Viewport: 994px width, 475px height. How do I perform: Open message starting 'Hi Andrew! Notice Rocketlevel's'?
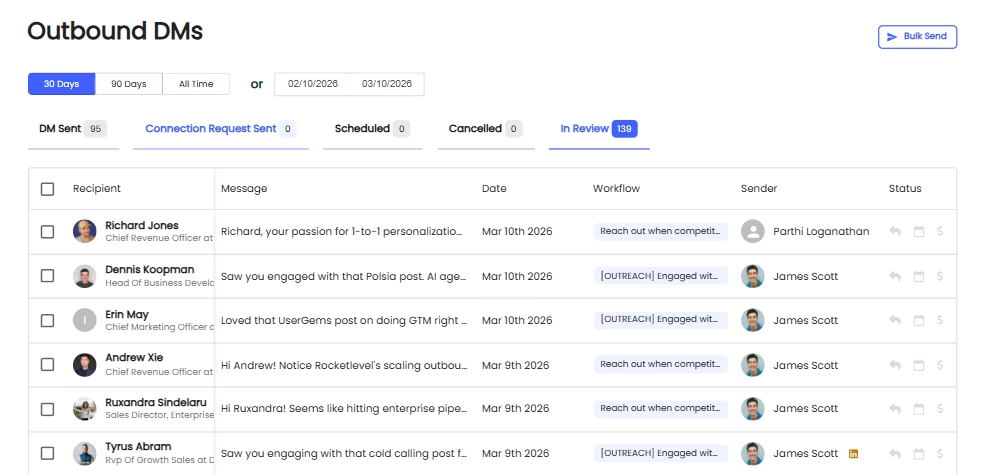344,365
